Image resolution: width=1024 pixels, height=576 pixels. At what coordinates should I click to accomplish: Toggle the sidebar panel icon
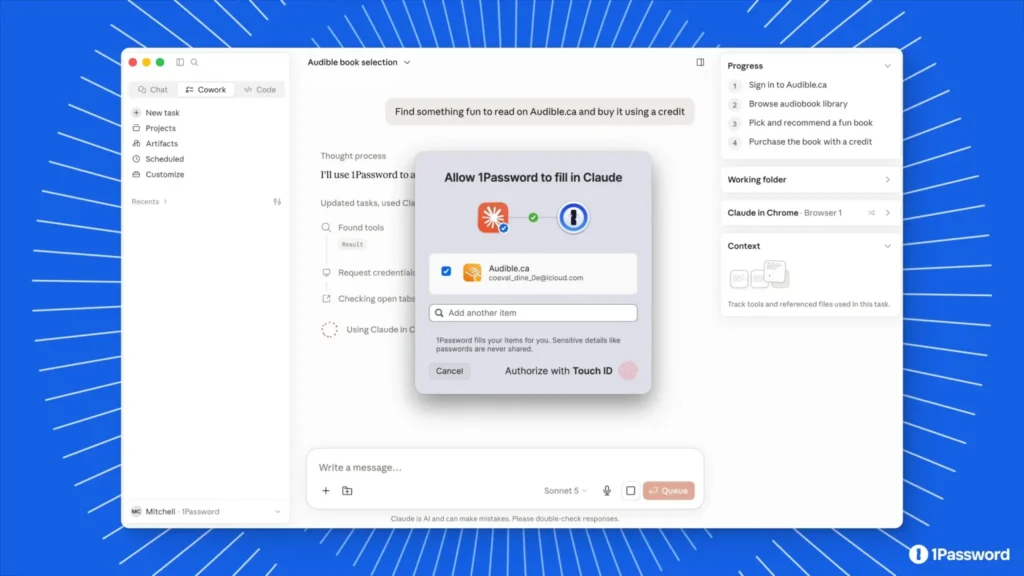(180, 62)
